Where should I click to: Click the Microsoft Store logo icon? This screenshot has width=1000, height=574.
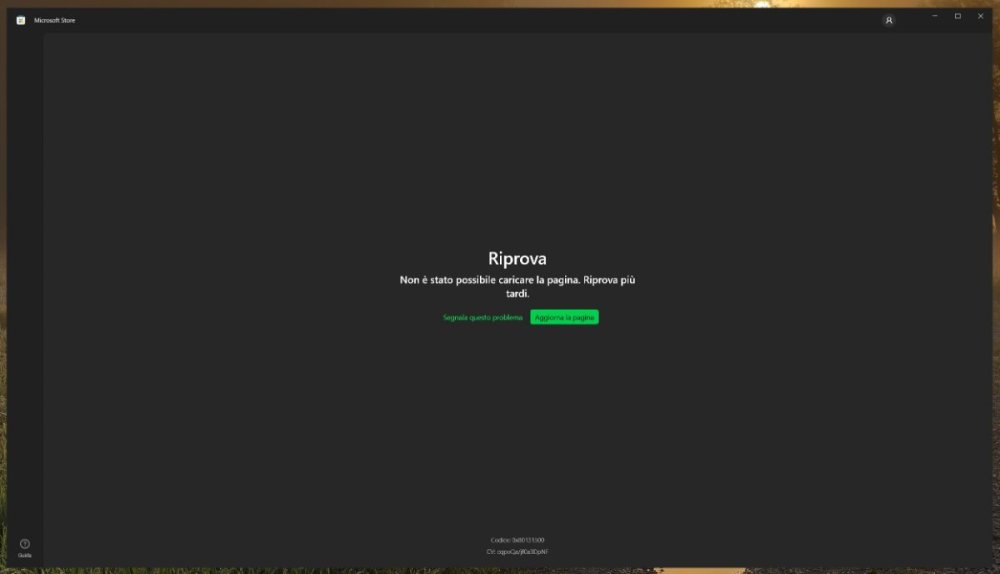click(21, 20)
